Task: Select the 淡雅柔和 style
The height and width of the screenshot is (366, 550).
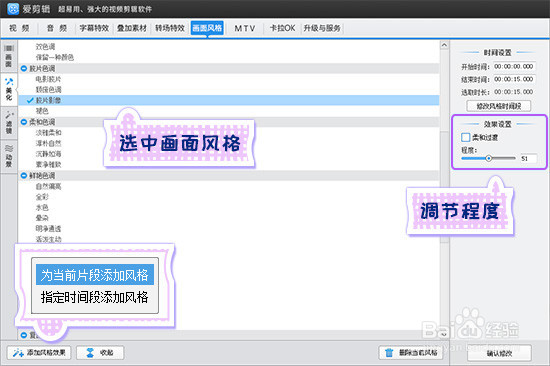Action: (x=48, y=133)
